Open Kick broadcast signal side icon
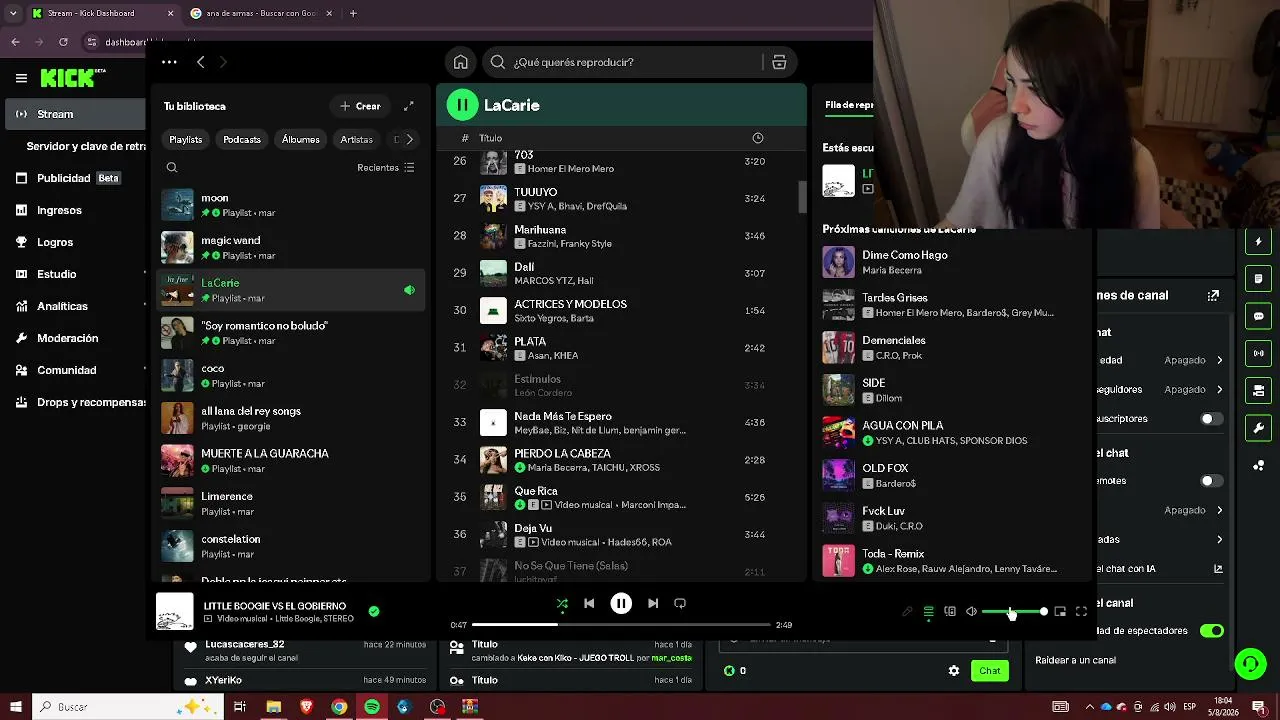Image resolution: width=1280 pixels, height=720 pixels. tap(1259, 353)
